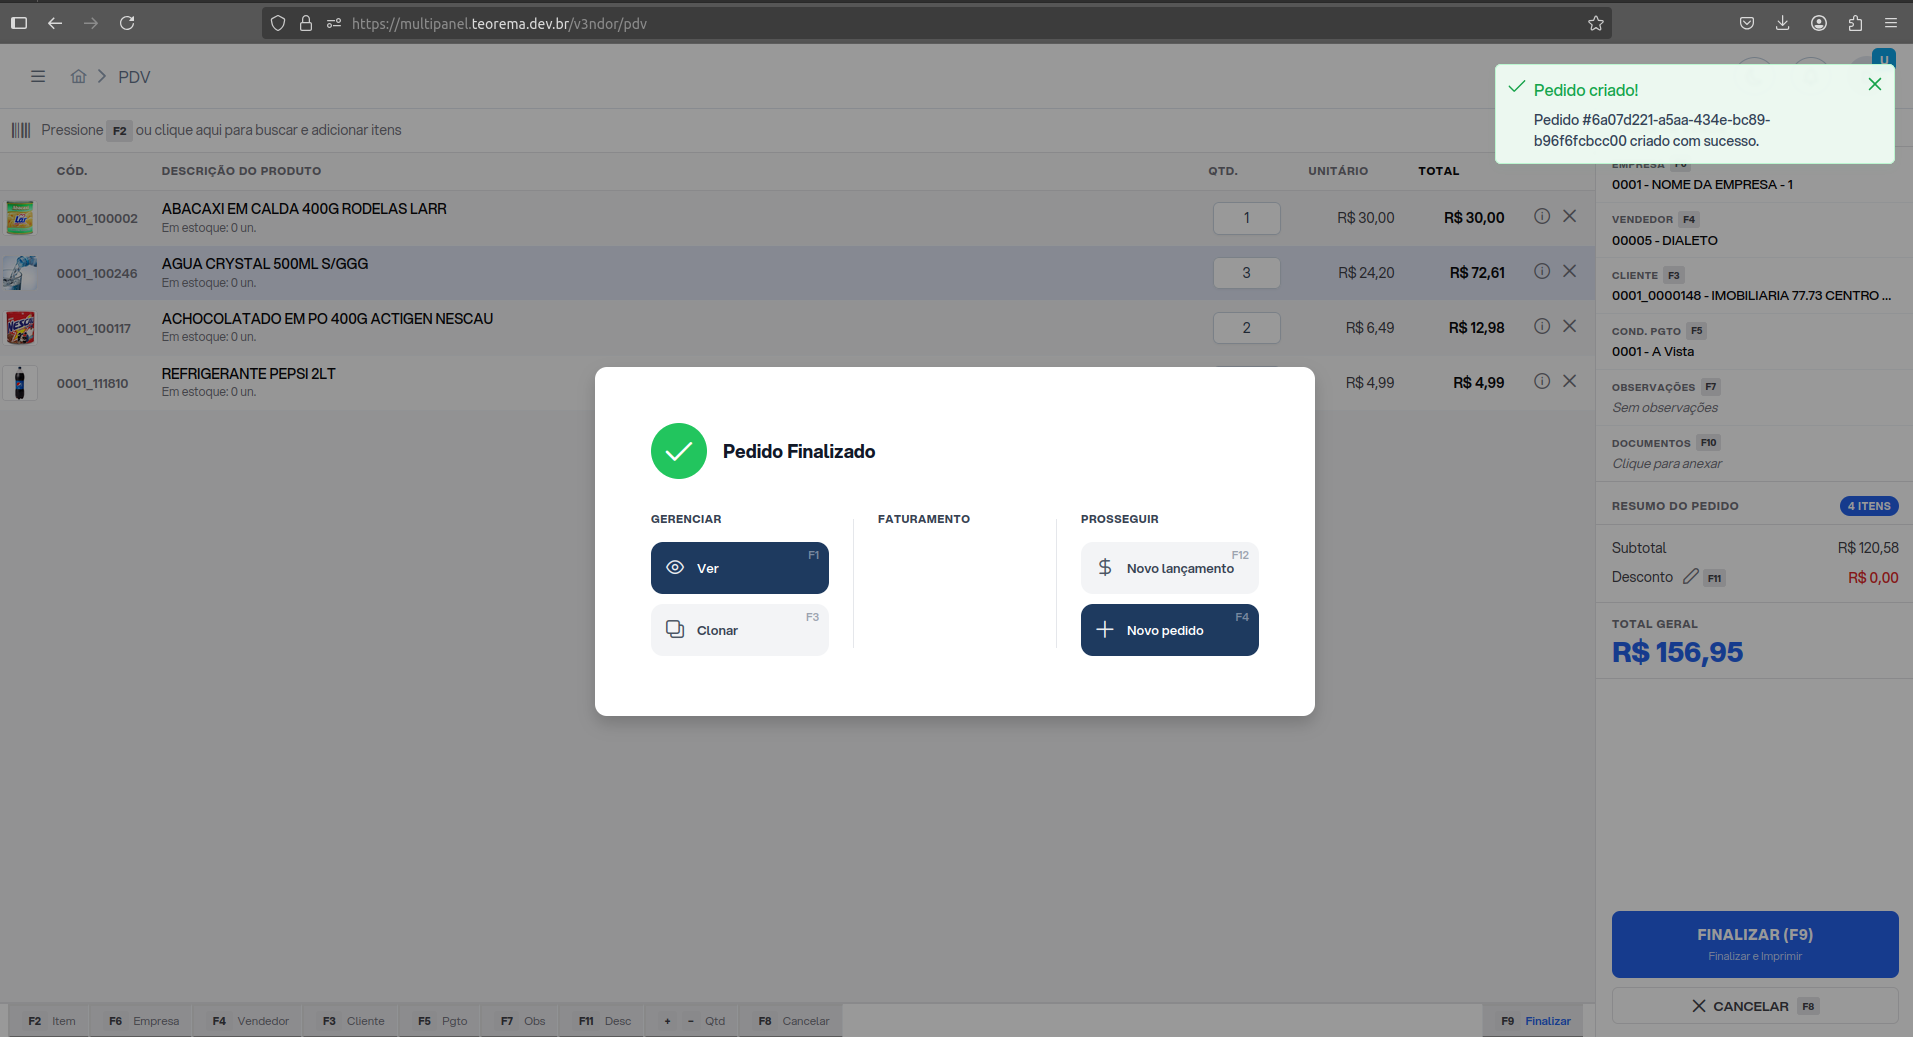
Task: Remove ACHOCOLATADO NESCAU item row
Action: [1570, 326]
